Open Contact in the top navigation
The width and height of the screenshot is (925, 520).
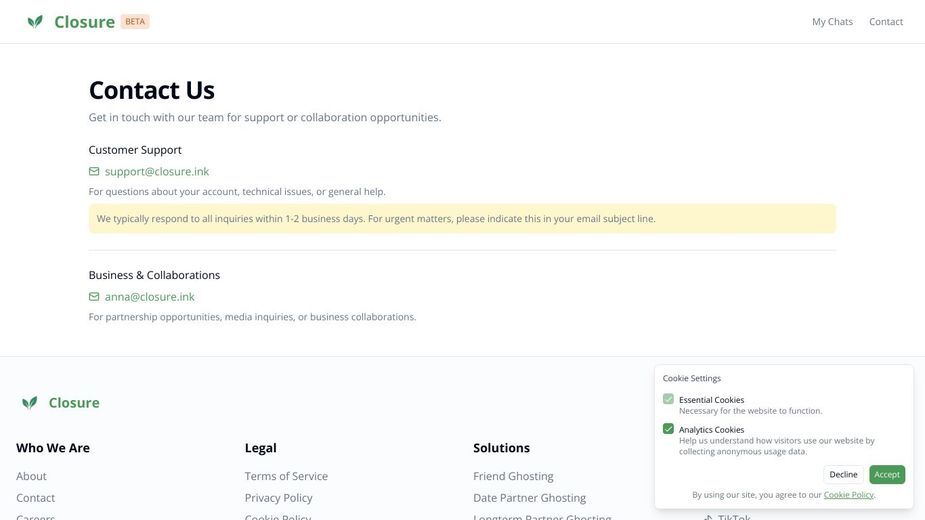[885, 22]
